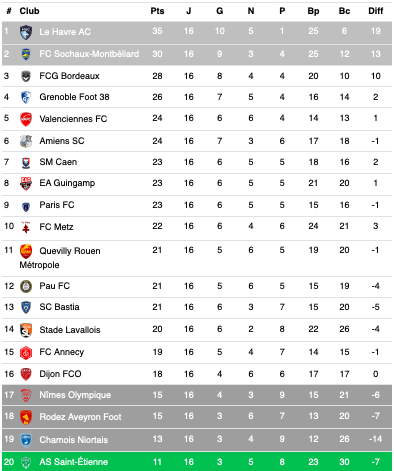The height and width of the screenshot is (471, 394).
Task: Sort by Diff column header
Action: coord(376,11)
